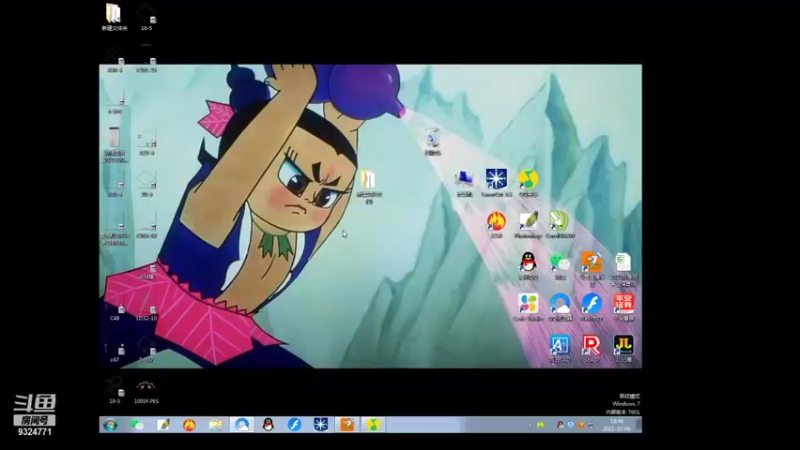The width and height of the screenshot is (800, 450).
Task: Open the green spreadsheet file on desktop
Action: (623, 268)
